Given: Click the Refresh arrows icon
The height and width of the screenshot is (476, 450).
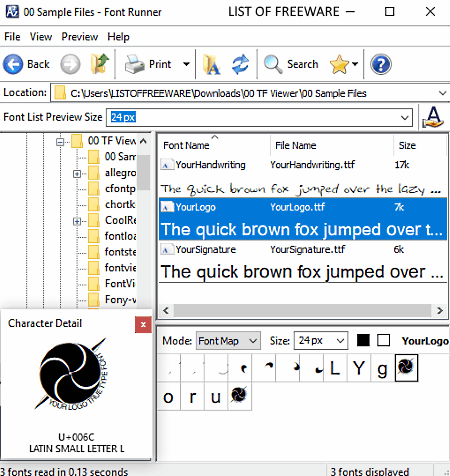Looking at the screenshot, I should [240, 64].
